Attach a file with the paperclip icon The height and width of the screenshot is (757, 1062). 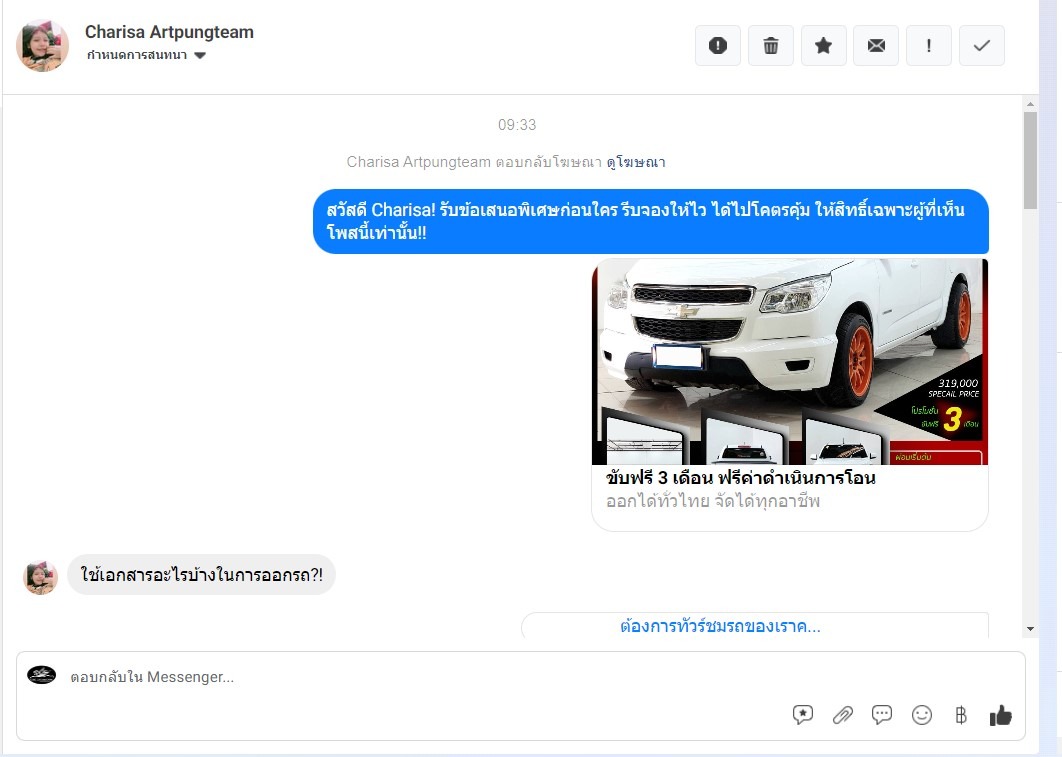[843, 714]
